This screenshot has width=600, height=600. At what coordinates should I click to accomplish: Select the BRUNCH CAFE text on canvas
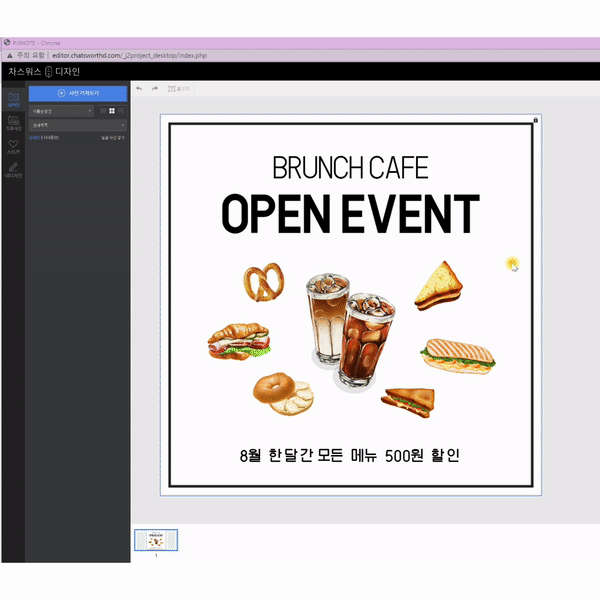(x=350, y=168)
